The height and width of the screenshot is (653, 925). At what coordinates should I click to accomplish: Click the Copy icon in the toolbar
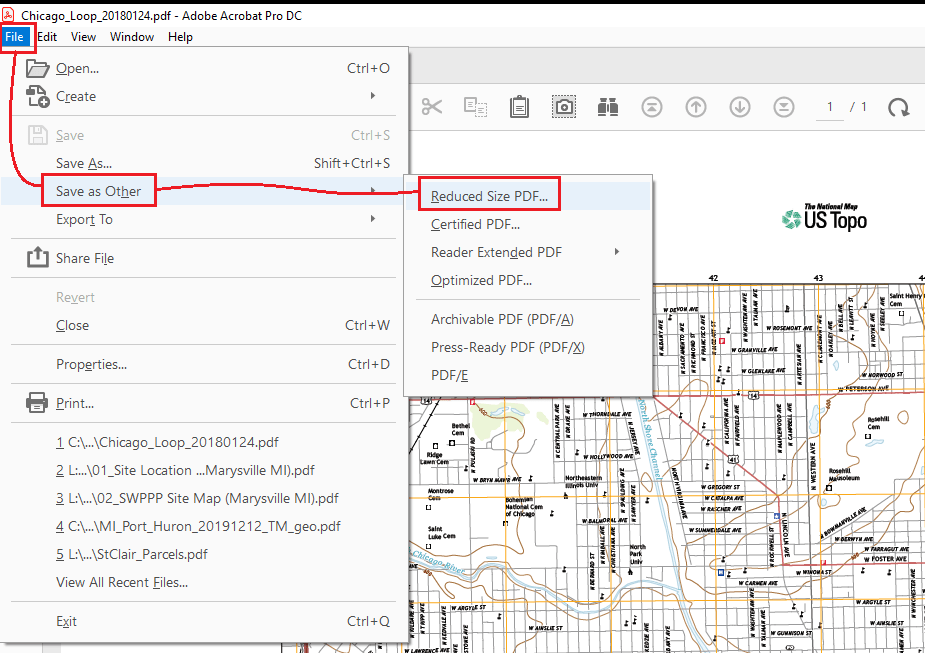tap(476, 106)
